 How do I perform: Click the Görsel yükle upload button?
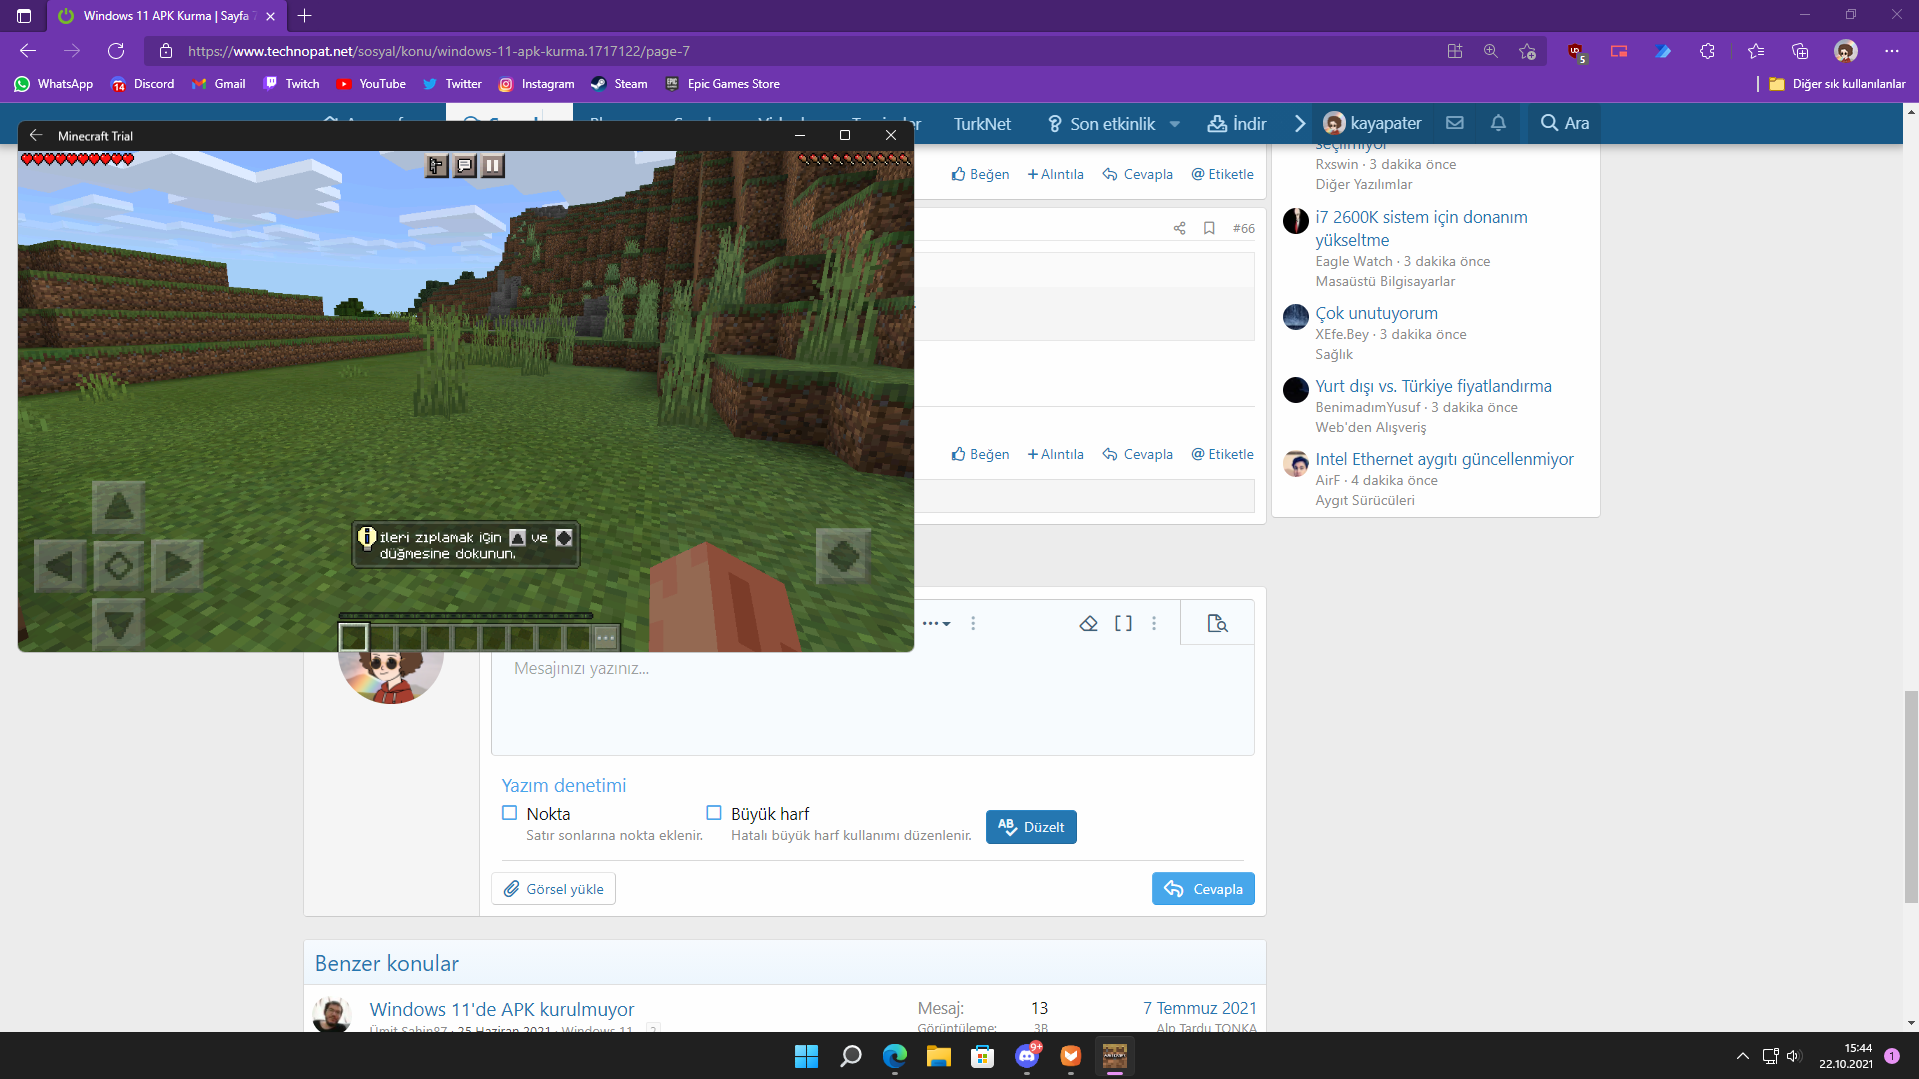coord(553,889)
